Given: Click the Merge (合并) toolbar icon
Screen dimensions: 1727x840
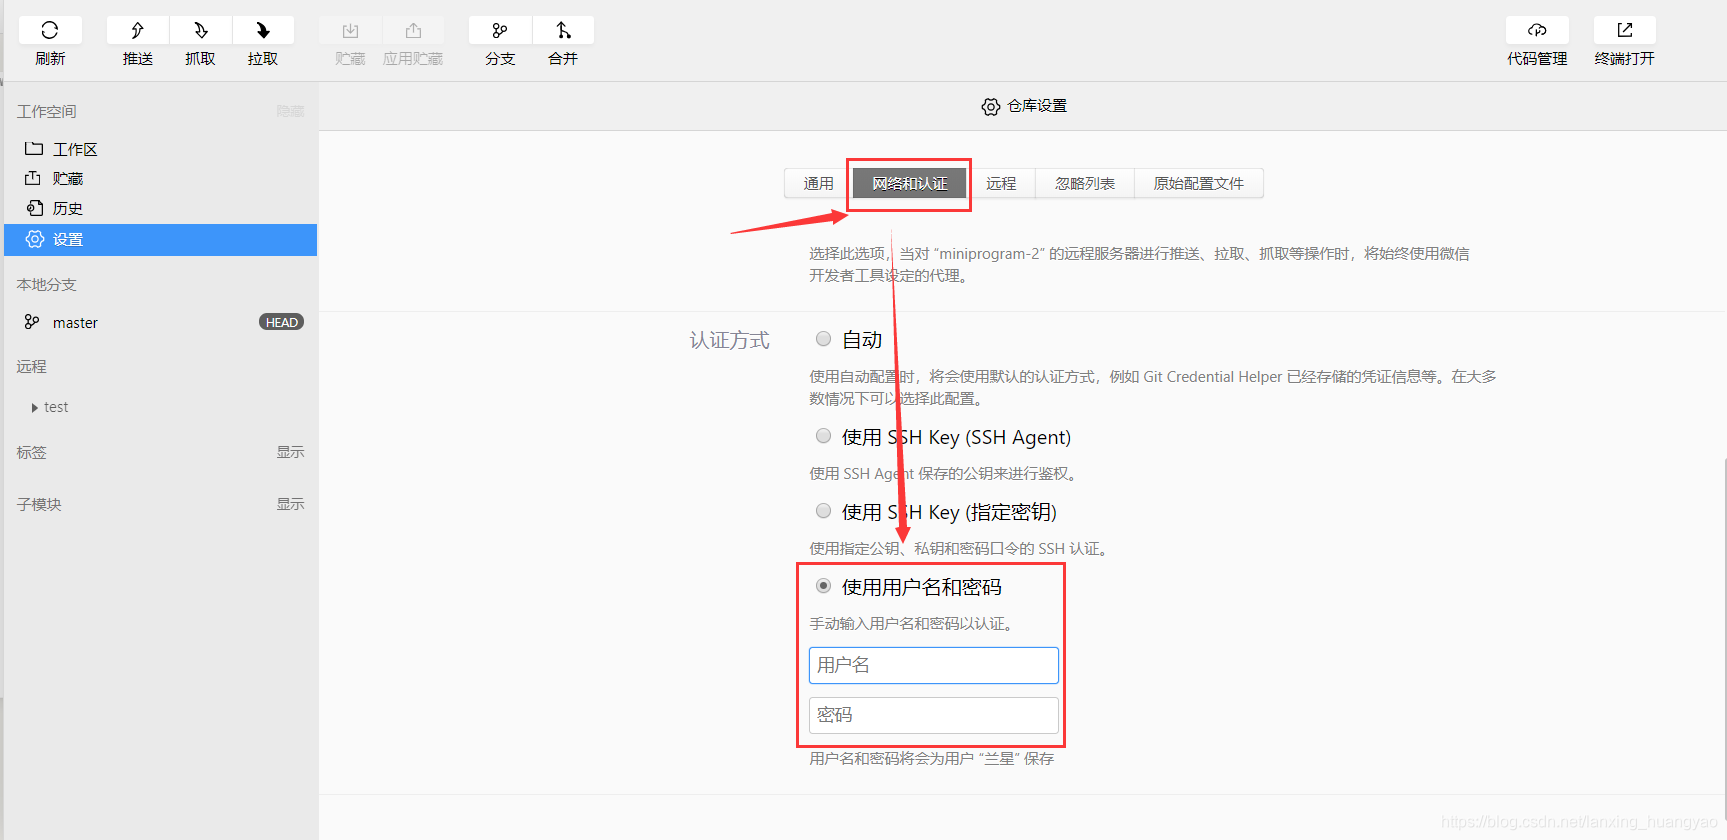Looking at the screenshot, I should click(563, 31).
